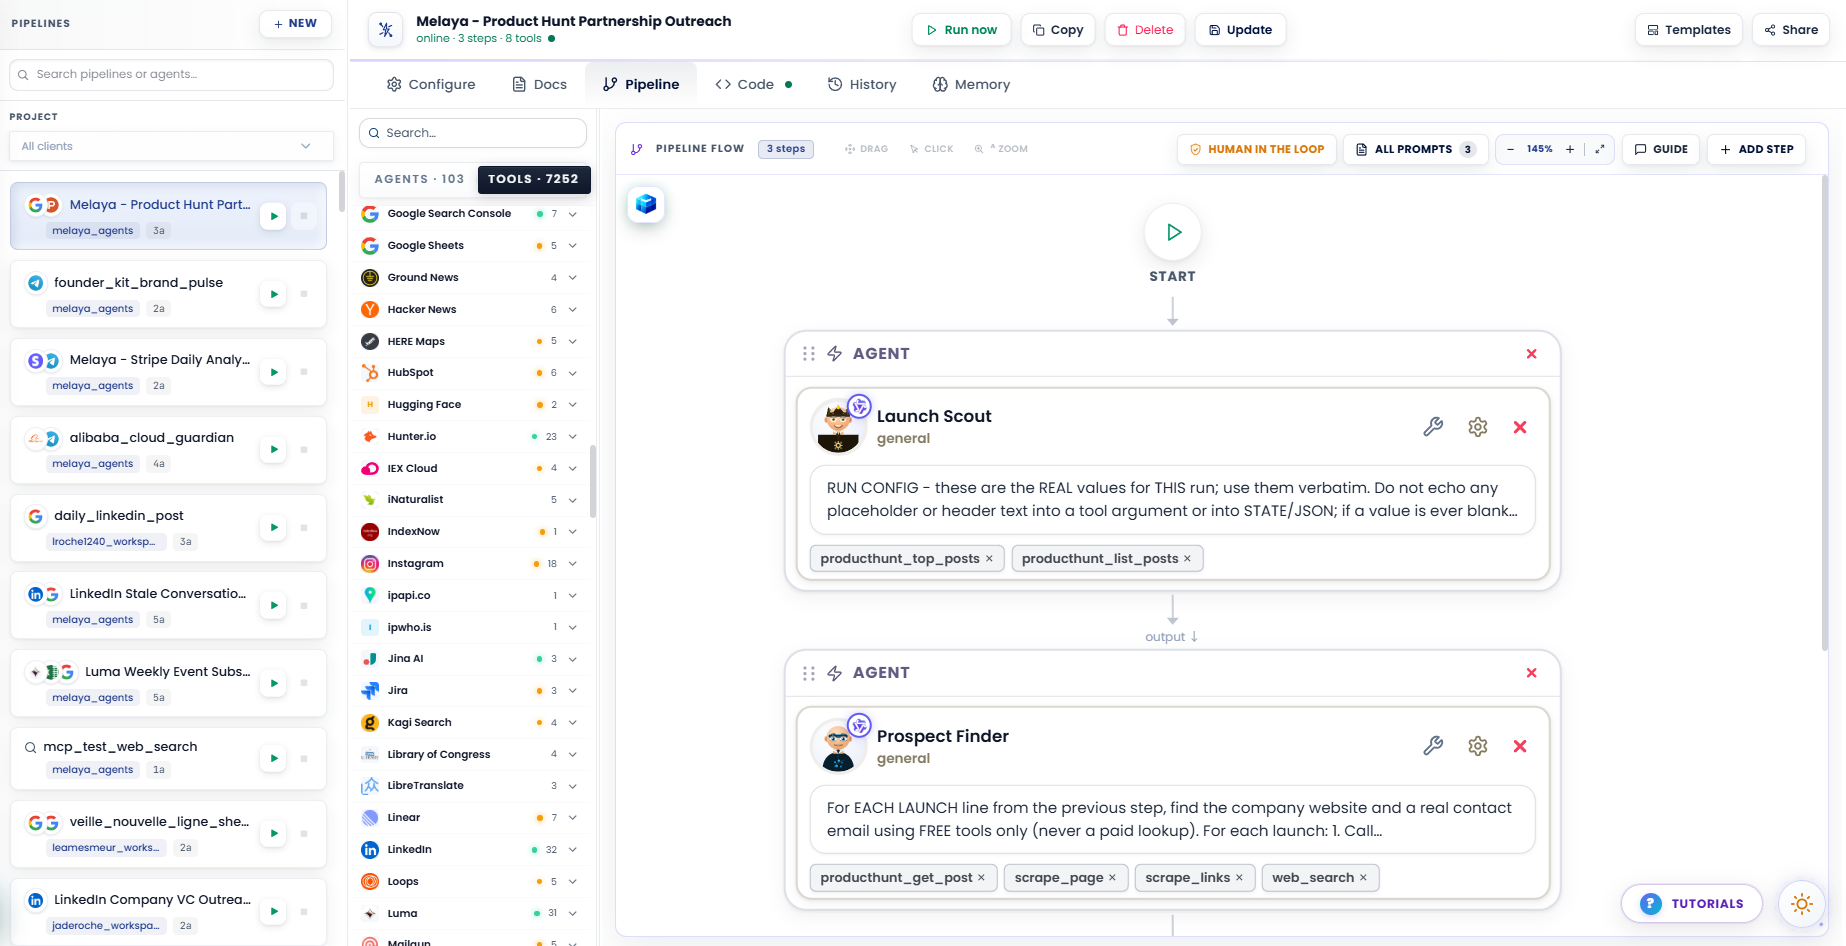Screen dimensions: 1846x946
Task: Expand Google Search Console tool group
Action: pos(573,214)
